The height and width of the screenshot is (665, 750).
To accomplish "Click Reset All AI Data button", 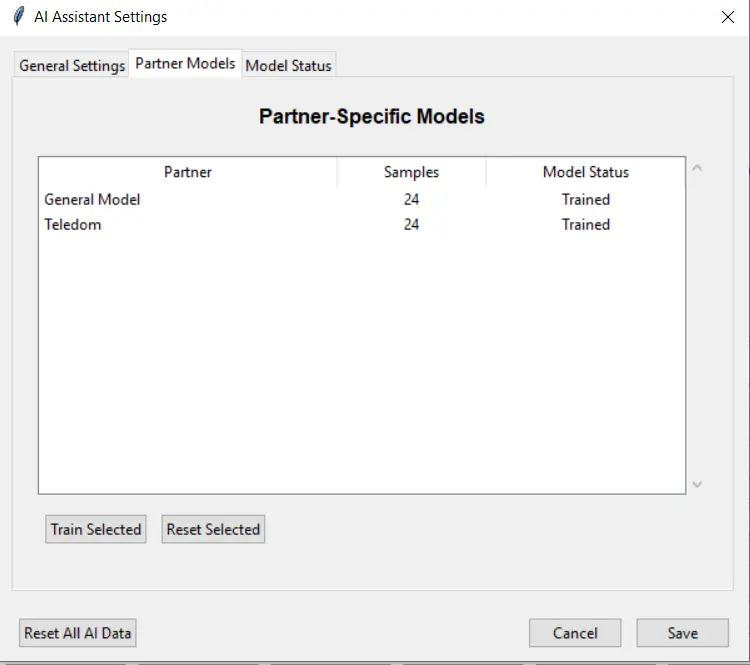I will click(x=77, y=633).
